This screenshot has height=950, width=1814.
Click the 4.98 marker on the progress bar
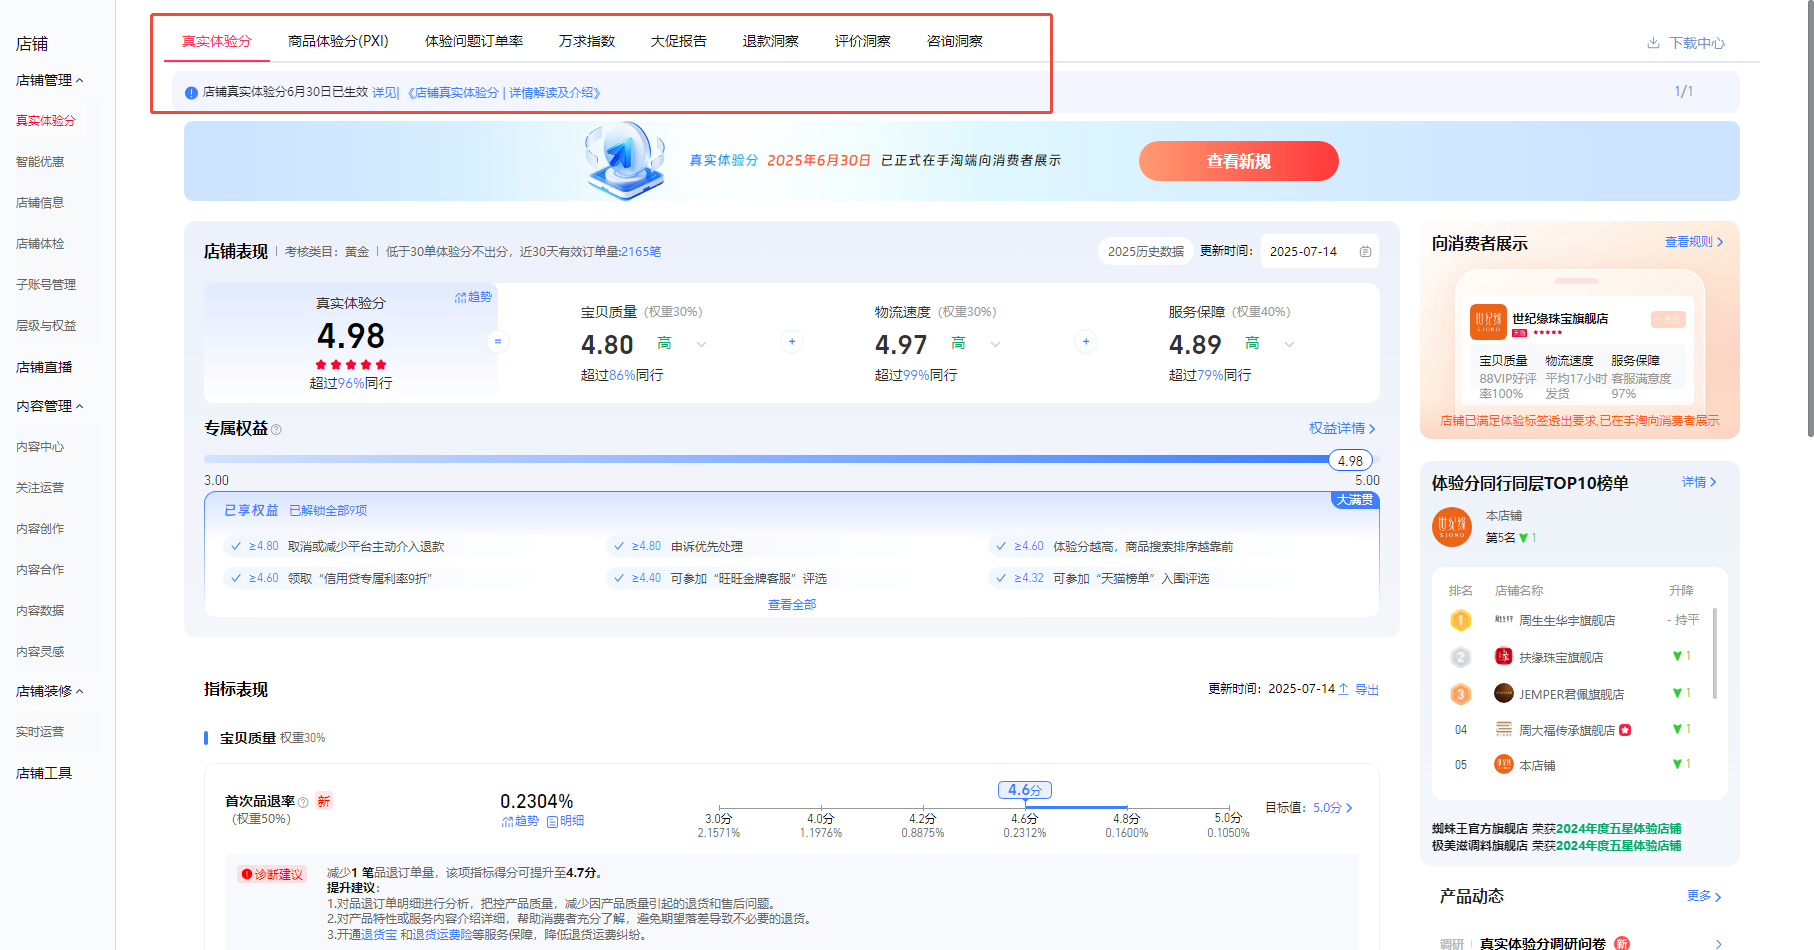(x=1350, y=461)
